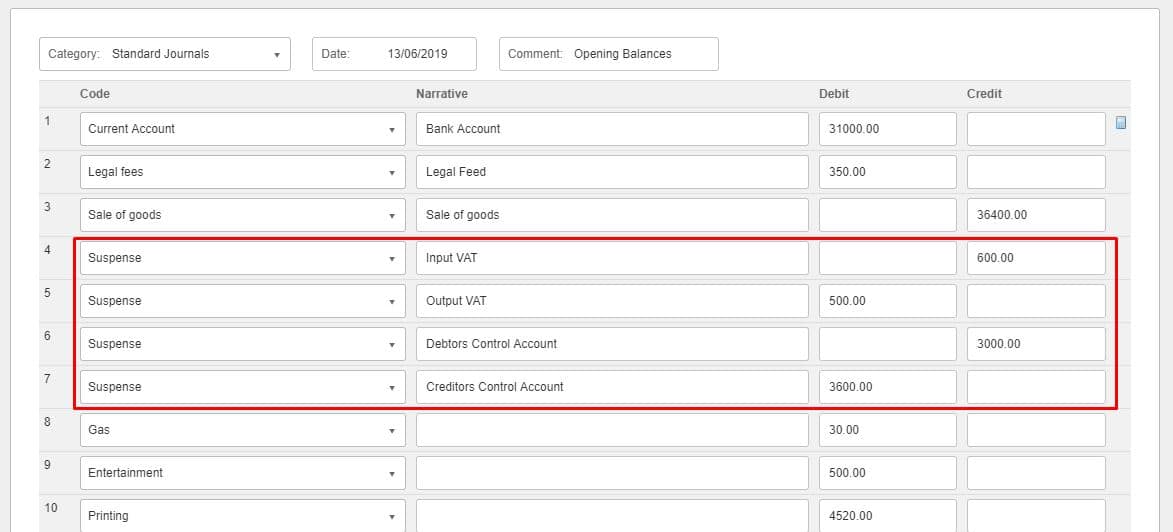Click the credit field showing 36400.00

pos(1035,215)
